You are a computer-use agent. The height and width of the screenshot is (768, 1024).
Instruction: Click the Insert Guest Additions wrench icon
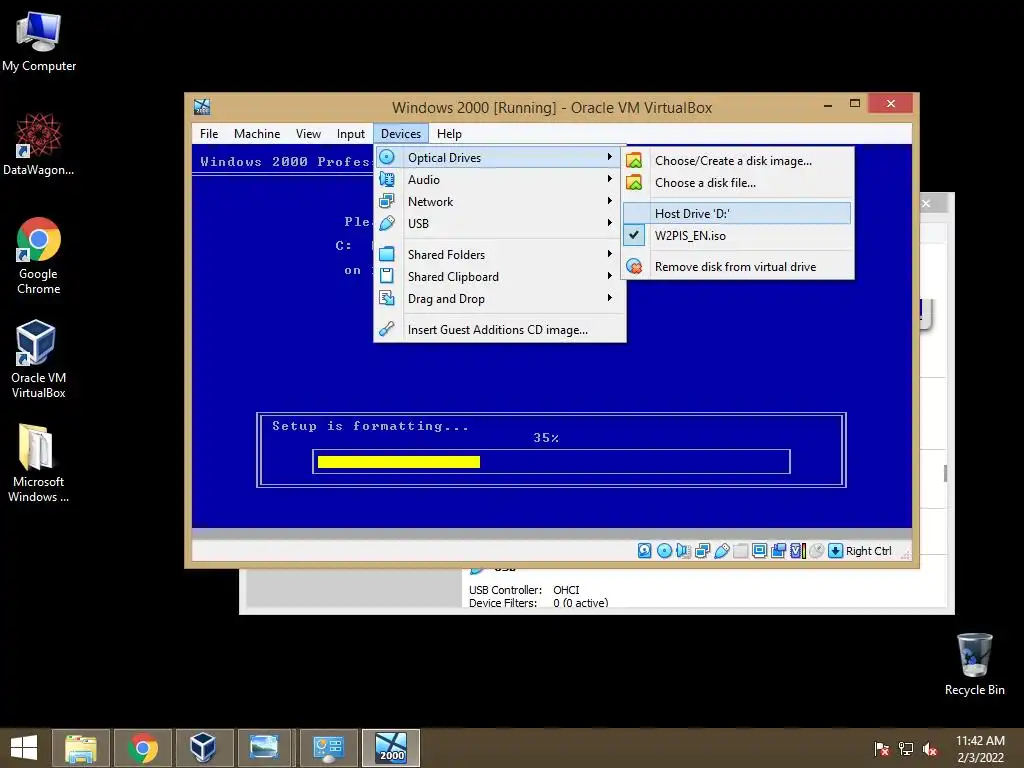tap(387, 329)
